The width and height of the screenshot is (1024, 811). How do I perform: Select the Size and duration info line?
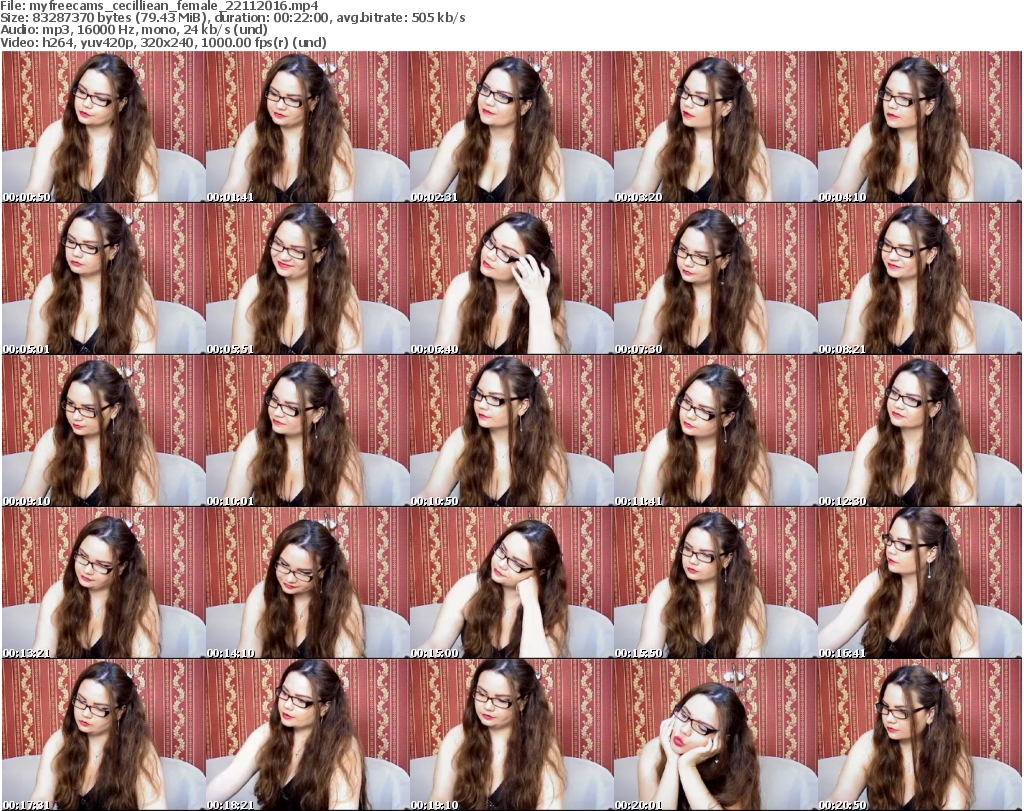pos(232,18)
